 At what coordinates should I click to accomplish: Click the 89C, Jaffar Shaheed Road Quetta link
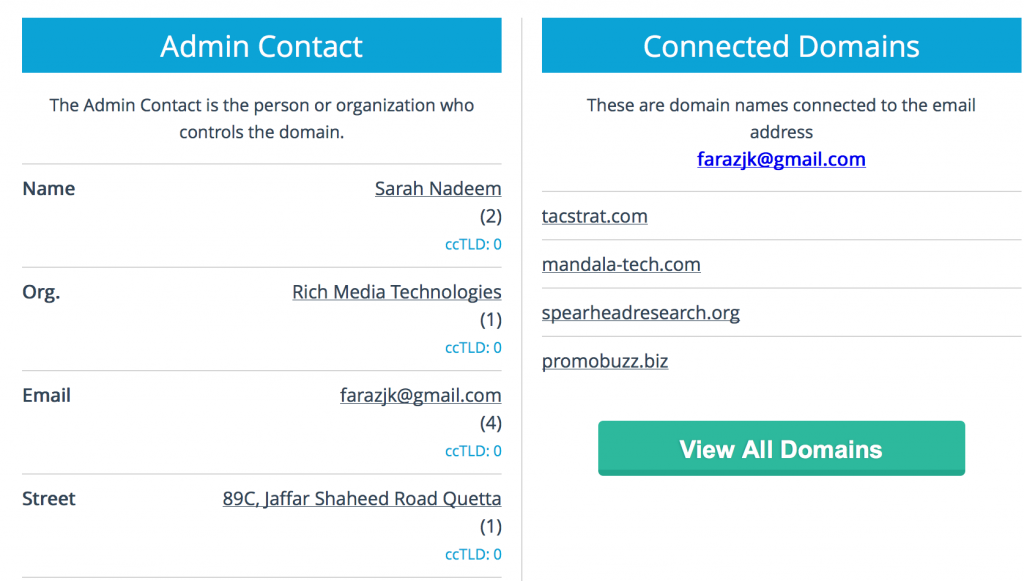coord(362,499)
